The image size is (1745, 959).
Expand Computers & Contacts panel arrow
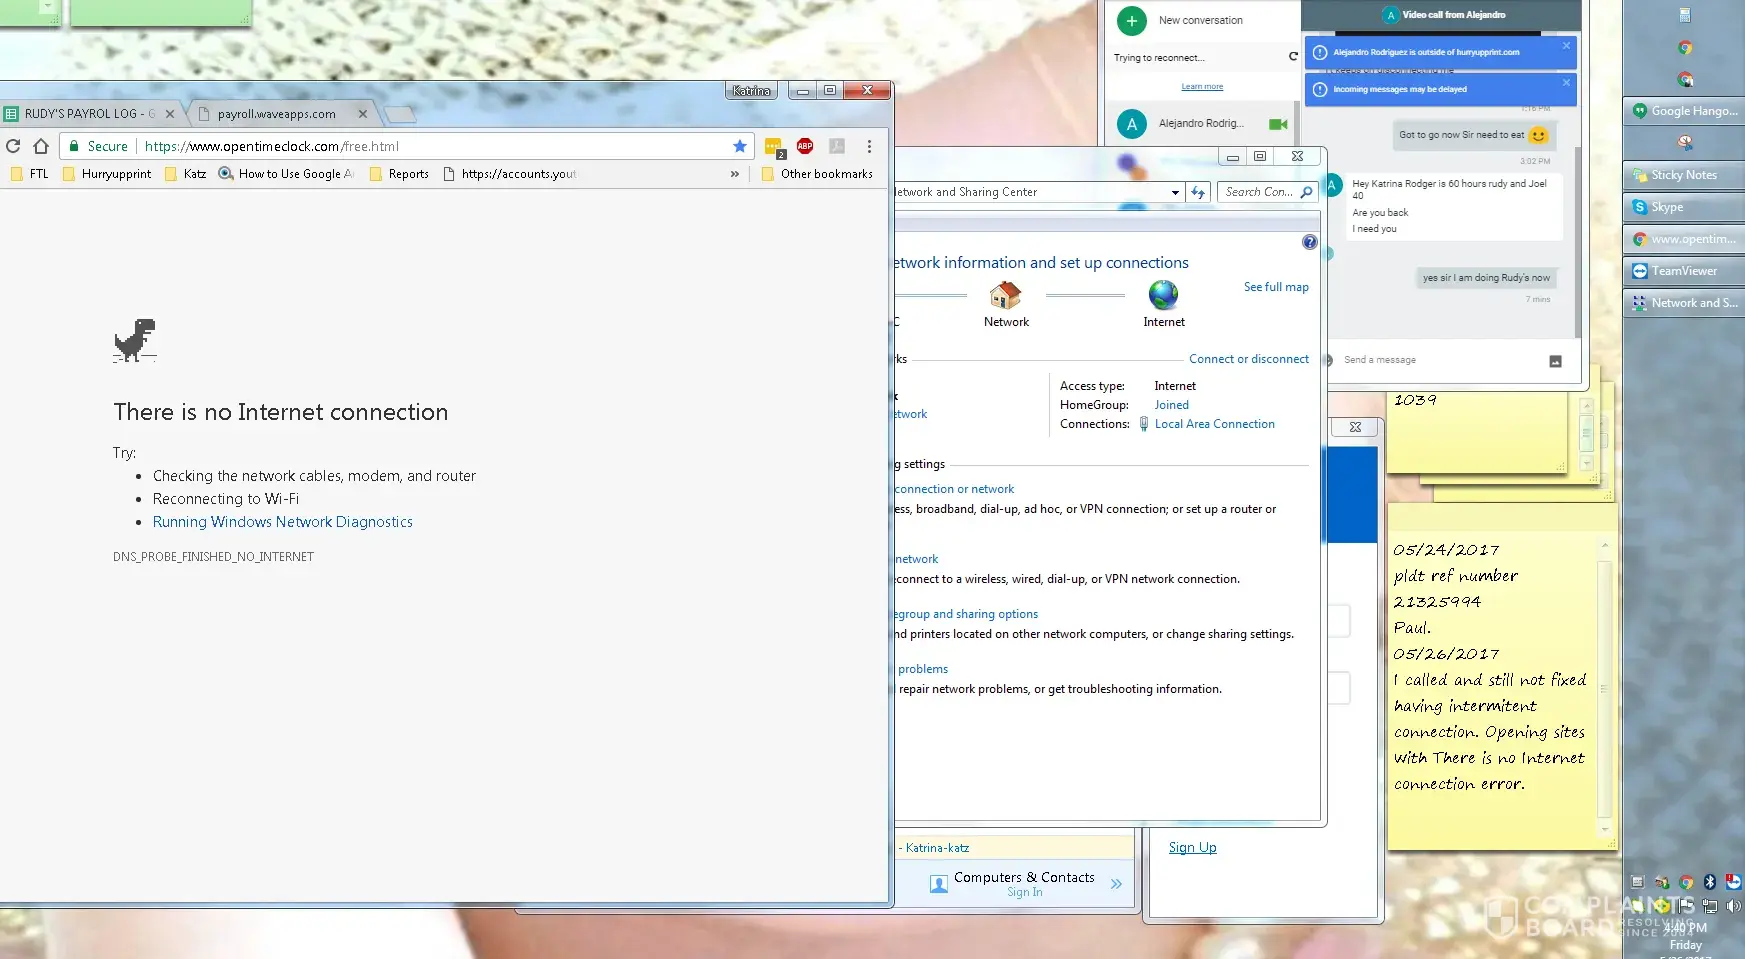(x=1116, y=884)
